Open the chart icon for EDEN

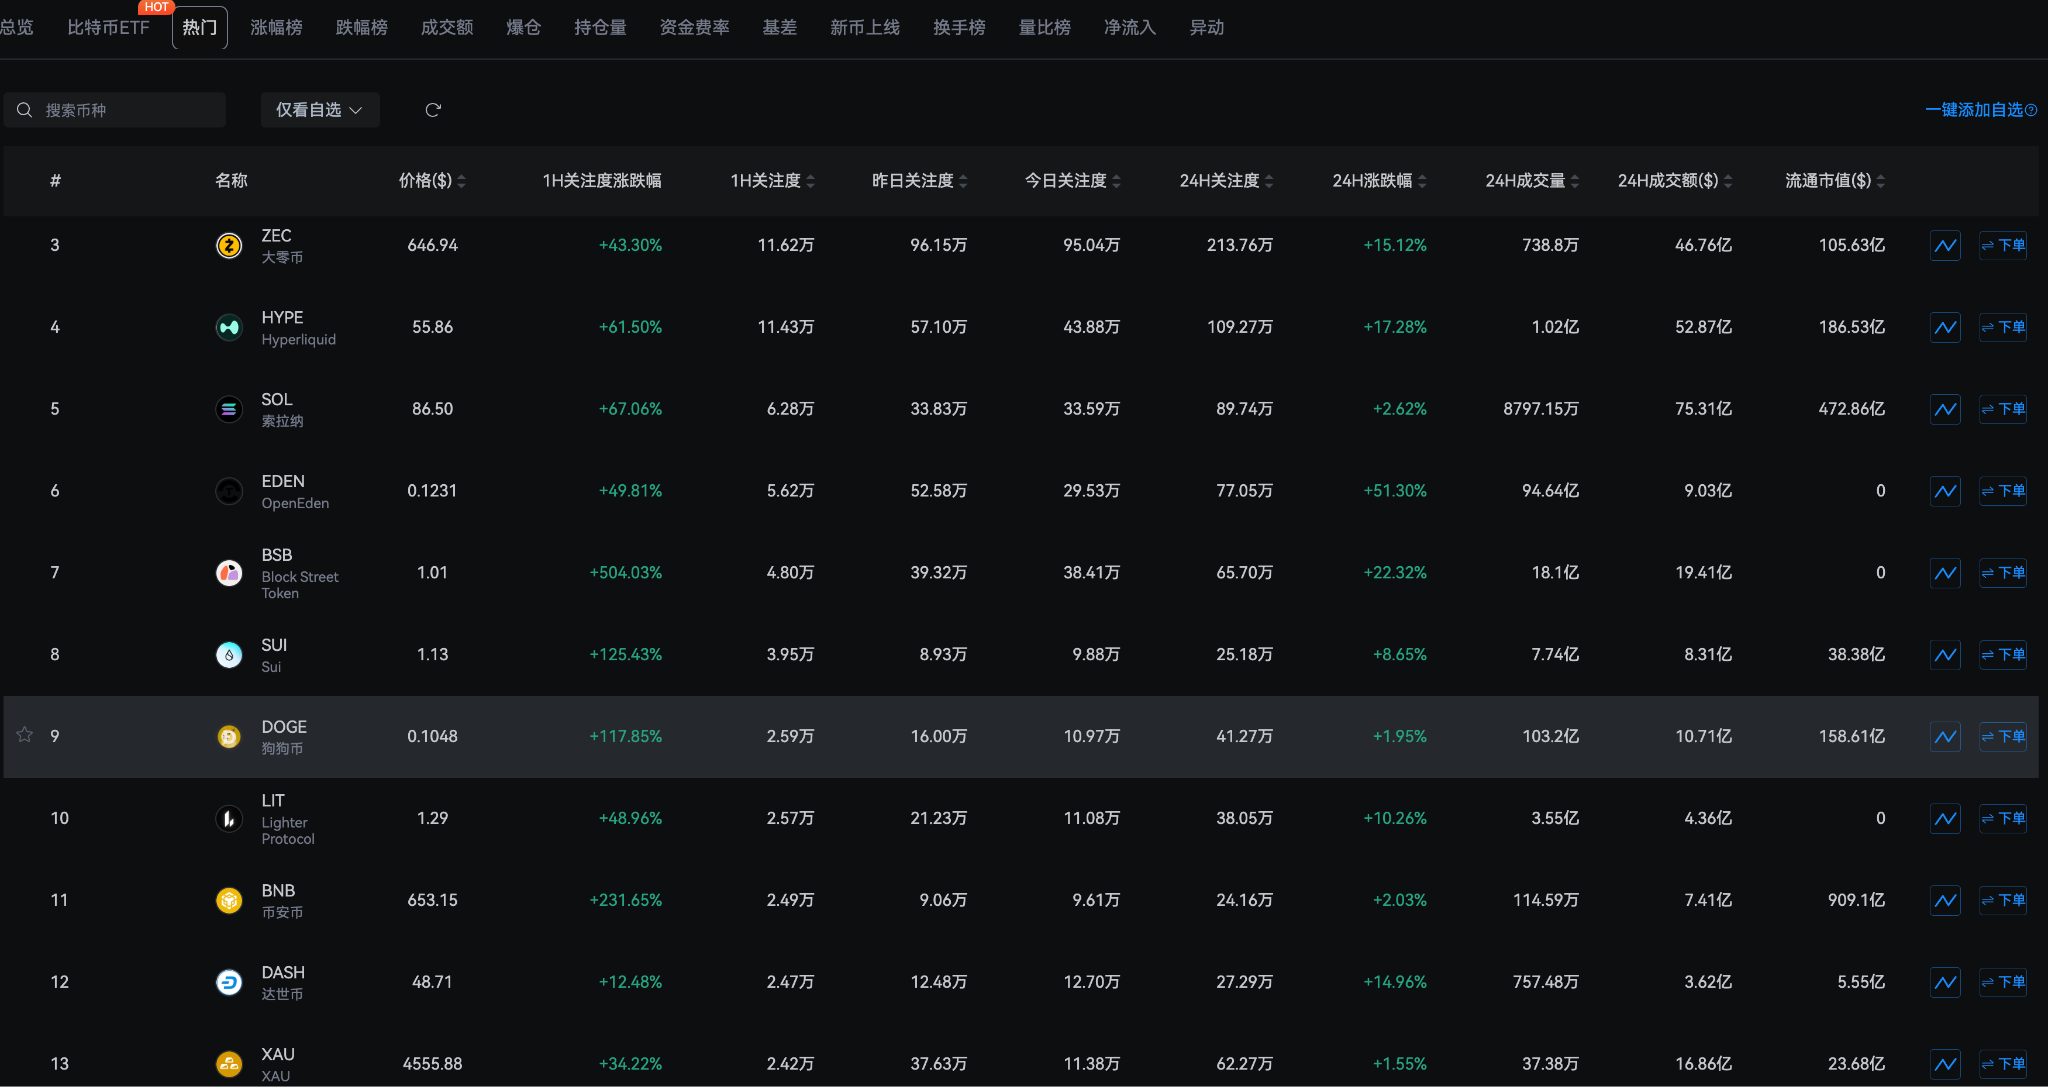pos(1945,491)
